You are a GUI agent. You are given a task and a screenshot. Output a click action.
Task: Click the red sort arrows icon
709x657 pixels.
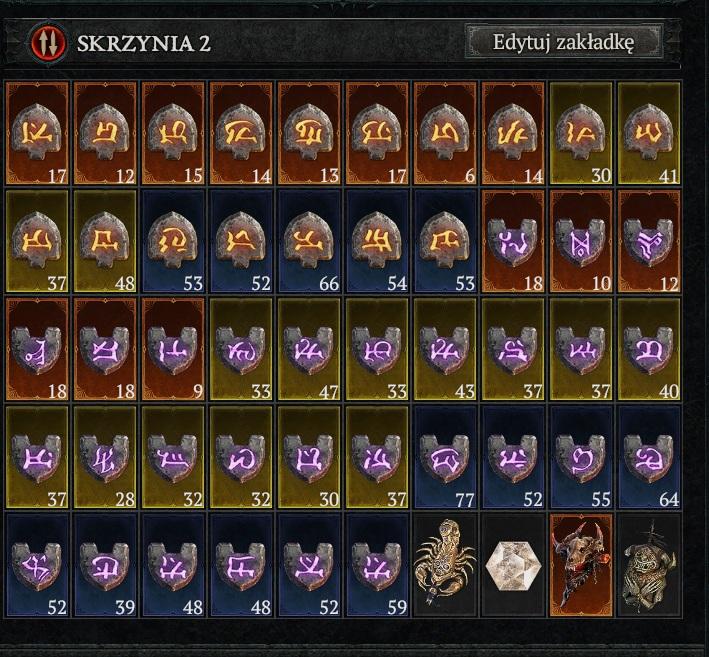48,43
